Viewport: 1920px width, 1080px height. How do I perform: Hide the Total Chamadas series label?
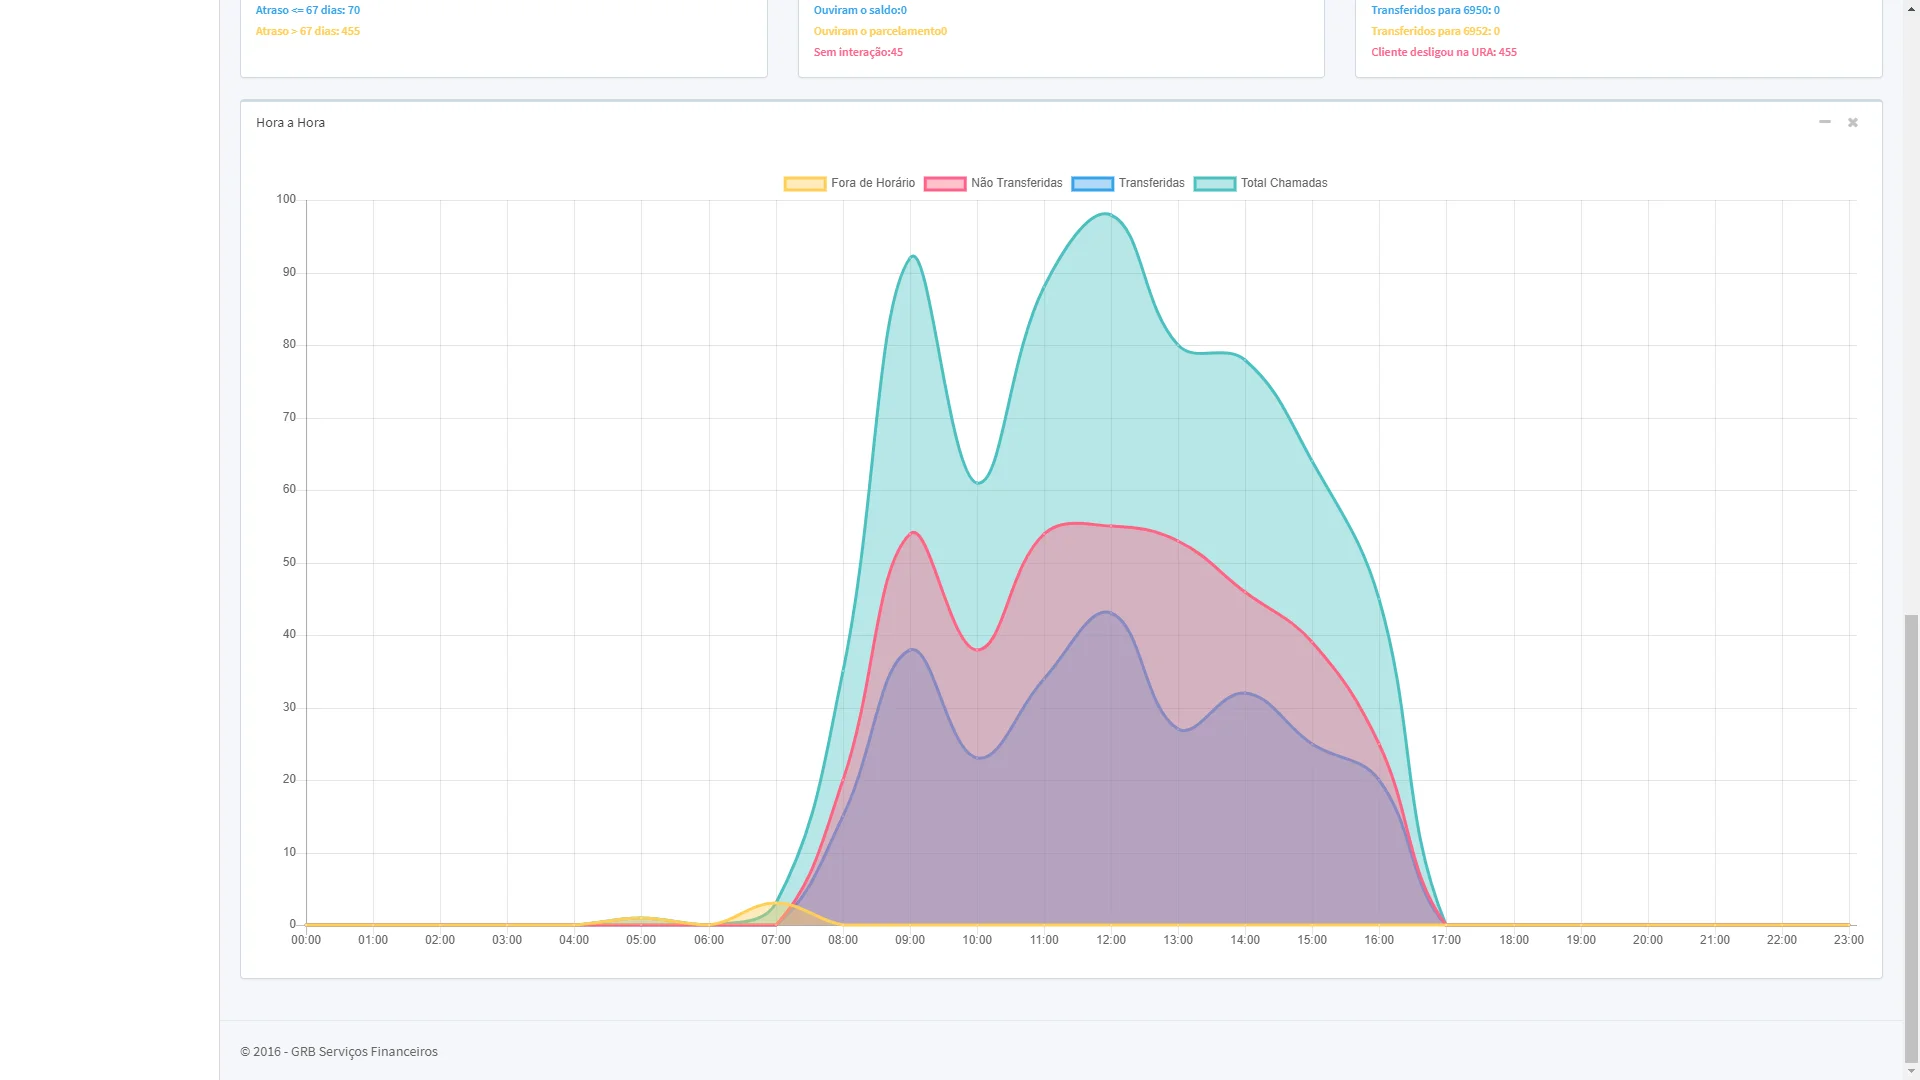coord(1284,183)
